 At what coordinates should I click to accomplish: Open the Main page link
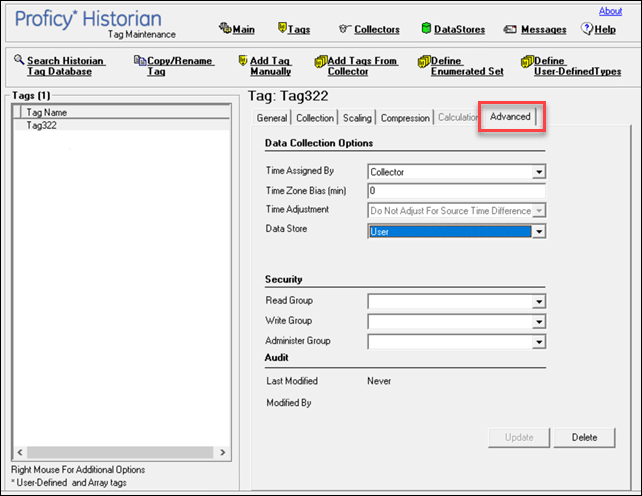tap(244, 29)
